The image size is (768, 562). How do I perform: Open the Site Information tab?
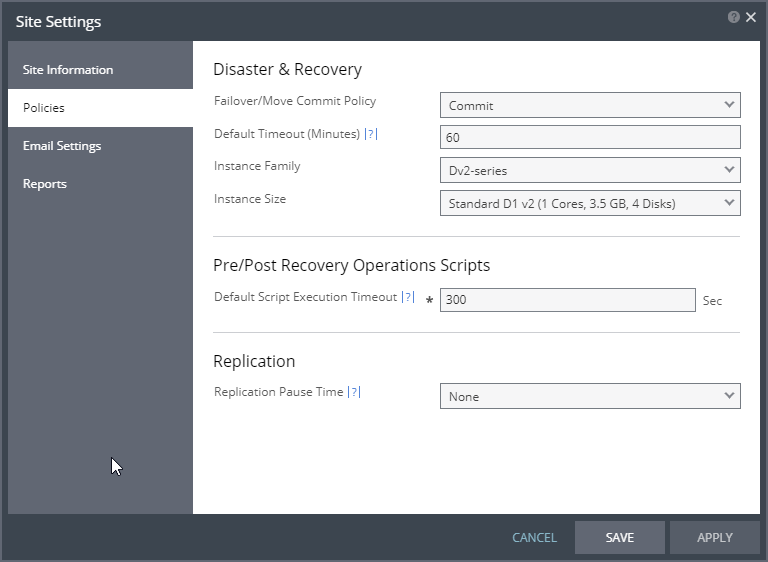pos(100,70)
